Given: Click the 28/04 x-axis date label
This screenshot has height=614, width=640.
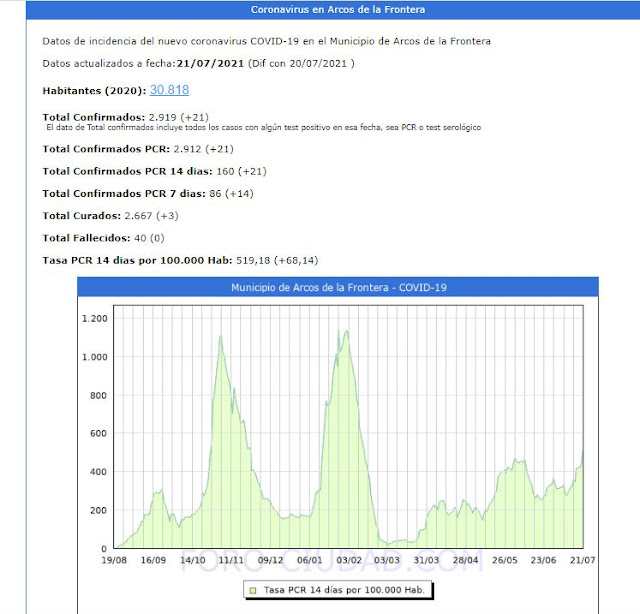Looking at the screenshot, I should (465, 560).
